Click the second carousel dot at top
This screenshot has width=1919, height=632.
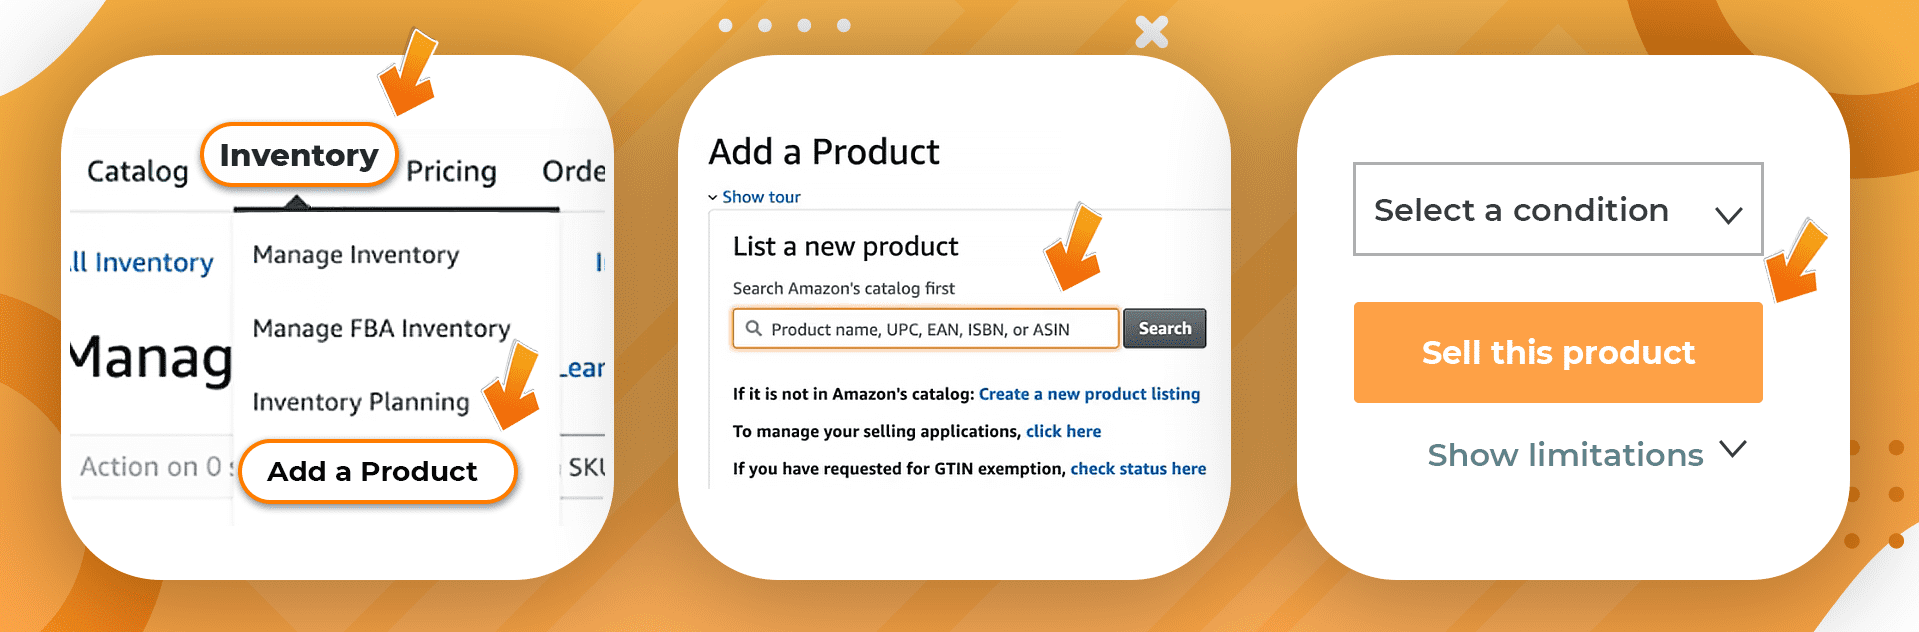(x=764, y=25)
